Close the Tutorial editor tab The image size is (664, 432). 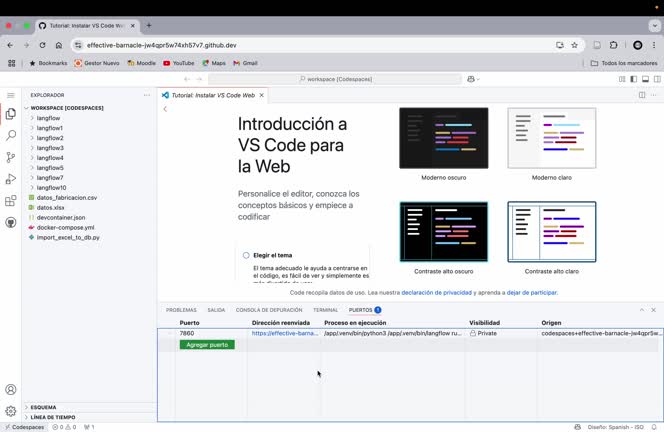(261, 95)
